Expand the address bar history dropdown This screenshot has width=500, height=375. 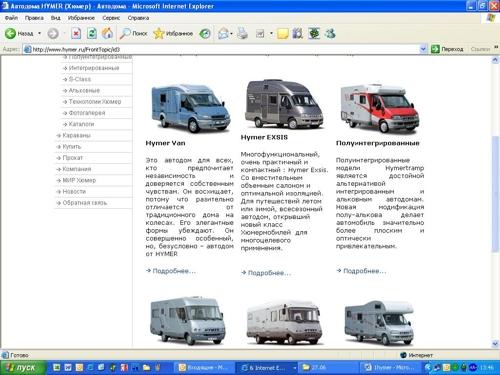click(423, 49)
